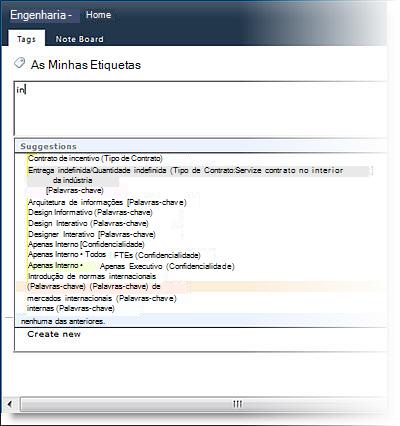Select suggestion Apenas Interno (Confidencialidade)

point(86,244)
